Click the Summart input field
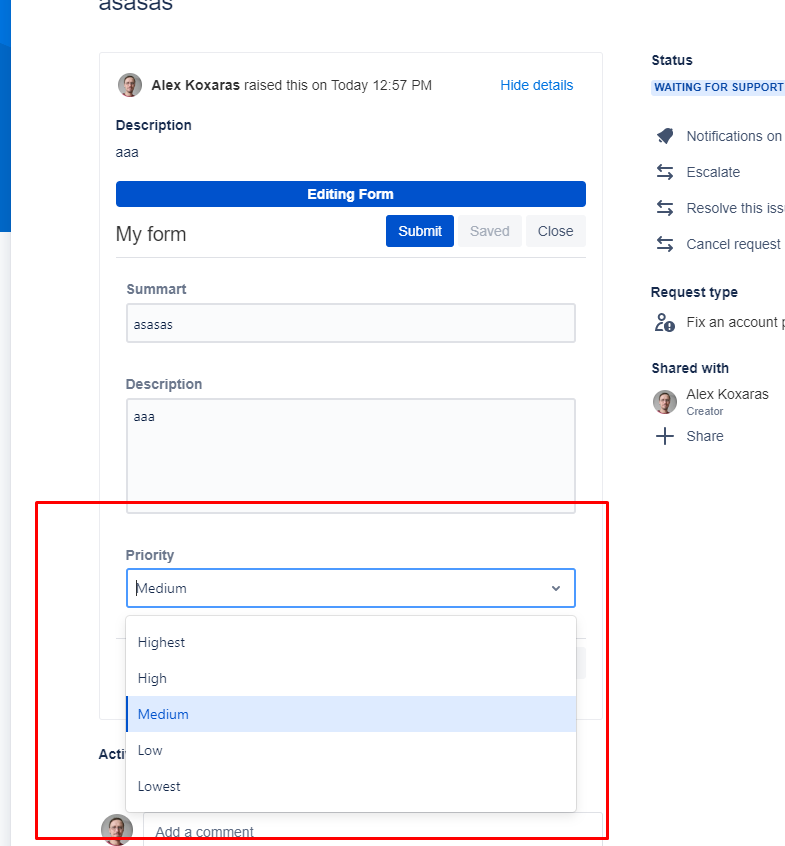This screenshot has height=846, width=785. click(x=351, y=323)
